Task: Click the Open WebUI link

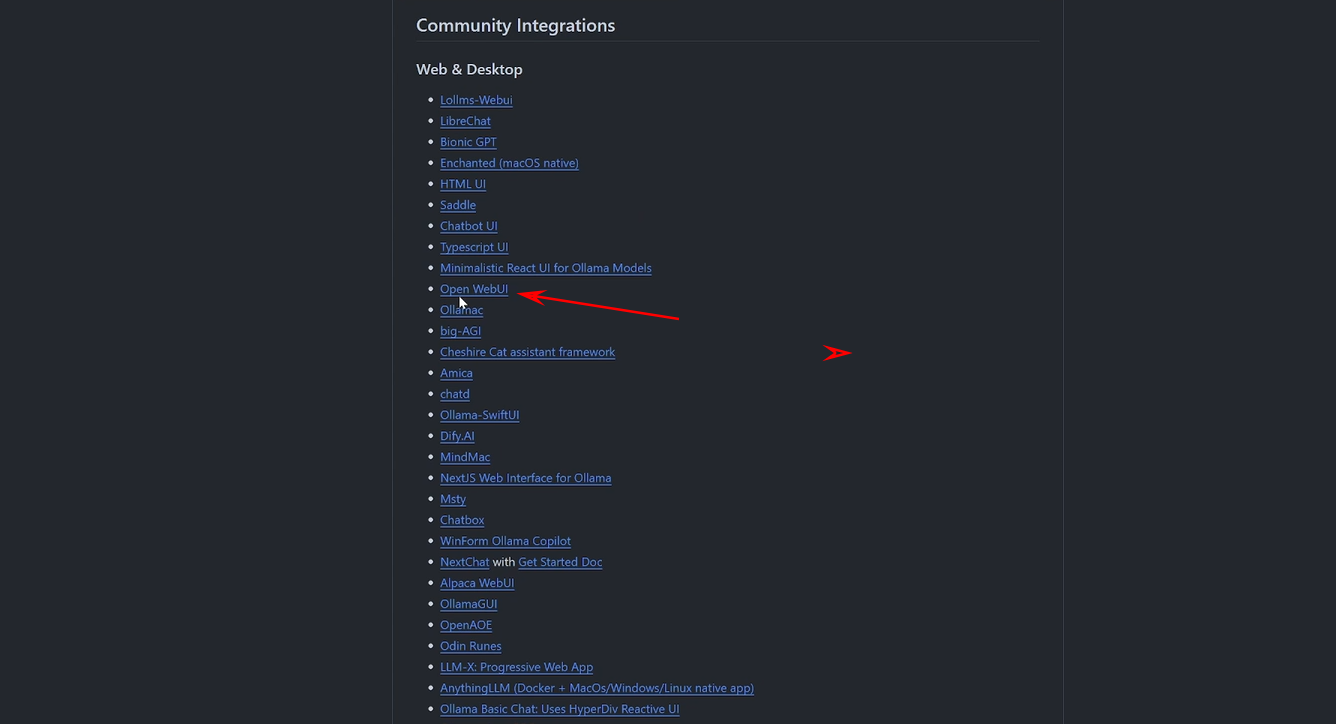Action: (x=474, y=289)
